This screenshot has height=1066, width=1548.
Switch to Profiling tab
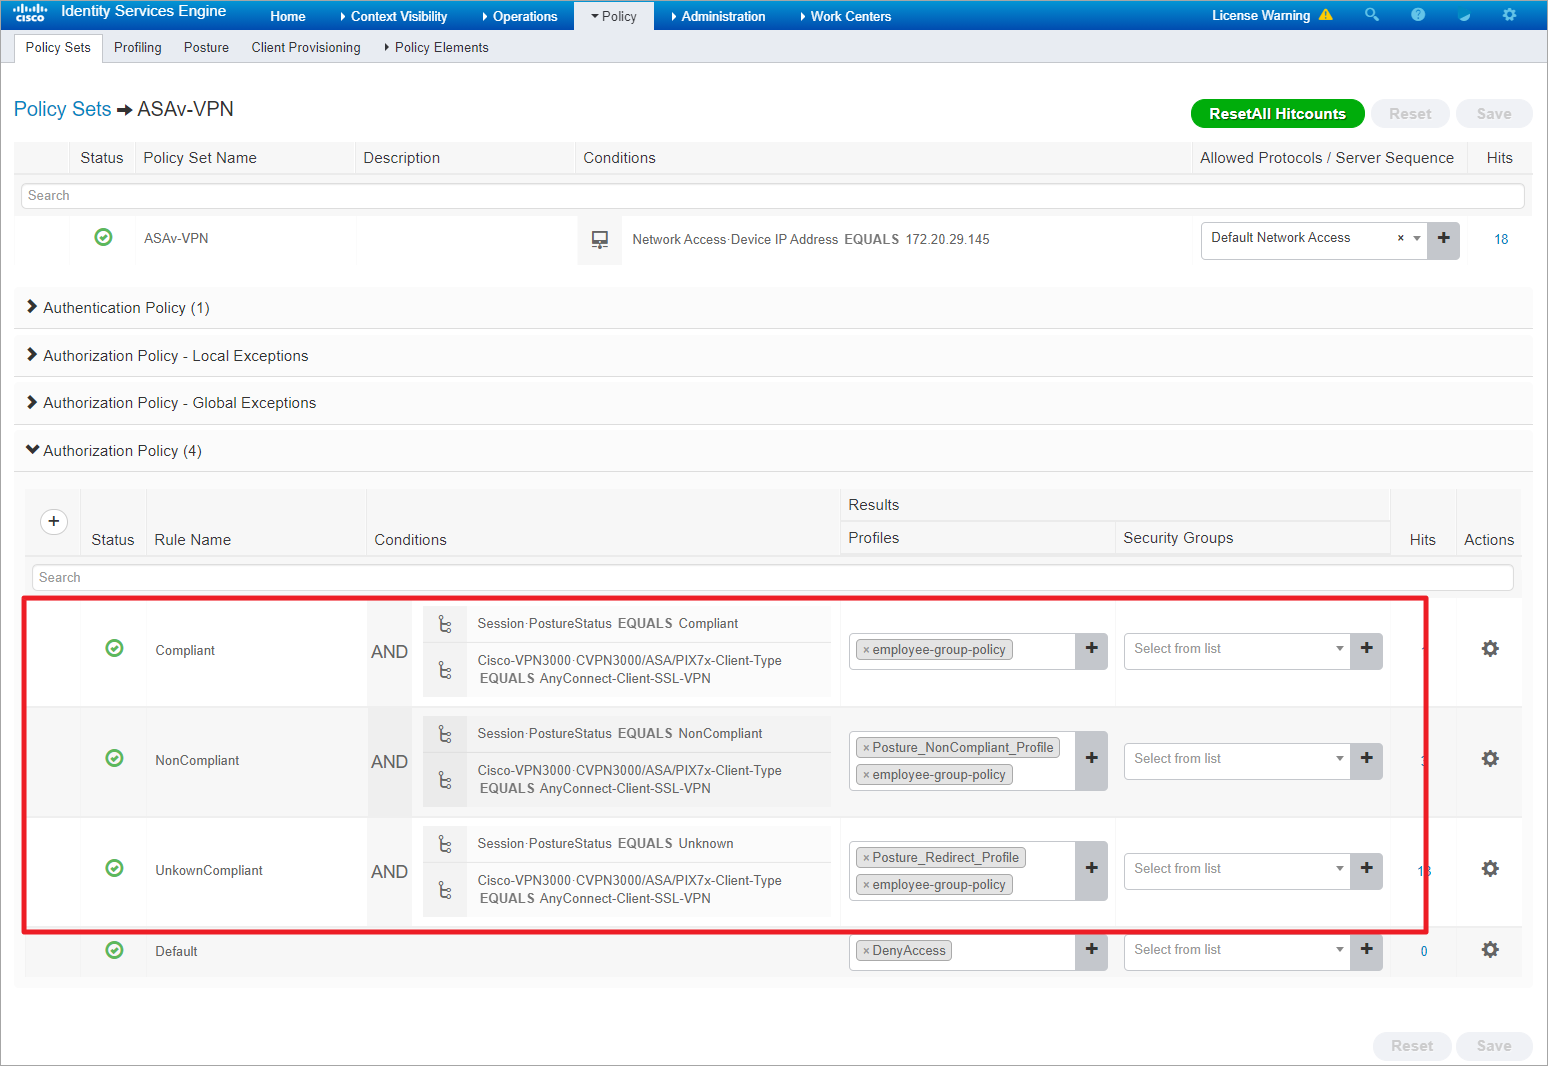(x=138, y=47)
